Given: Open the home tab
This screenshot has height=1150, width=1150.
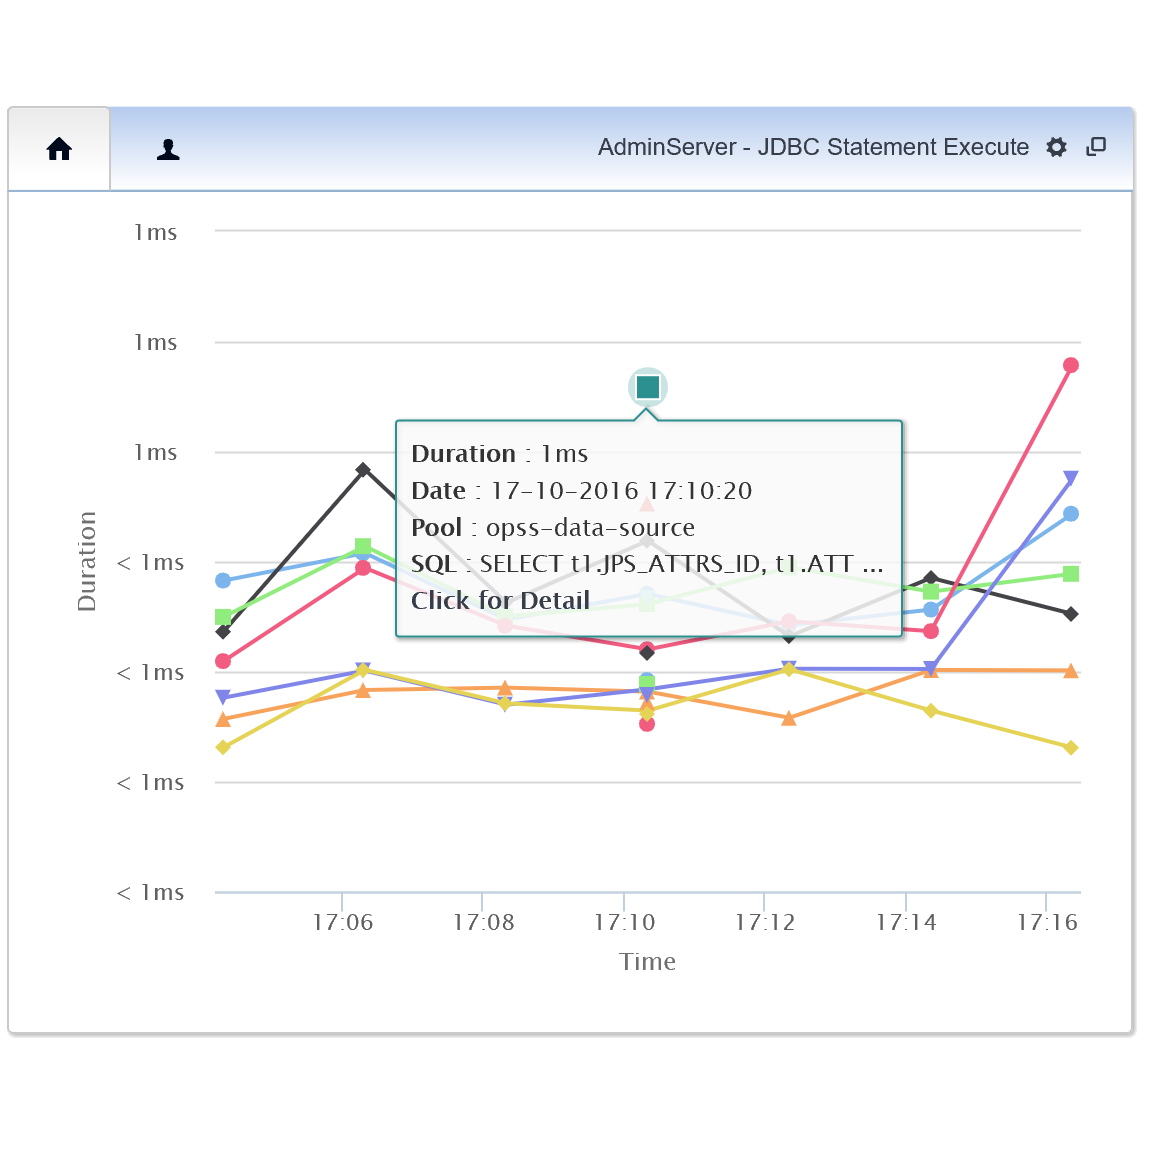Looking at the screenshot, I should click(x=59, y=149).
